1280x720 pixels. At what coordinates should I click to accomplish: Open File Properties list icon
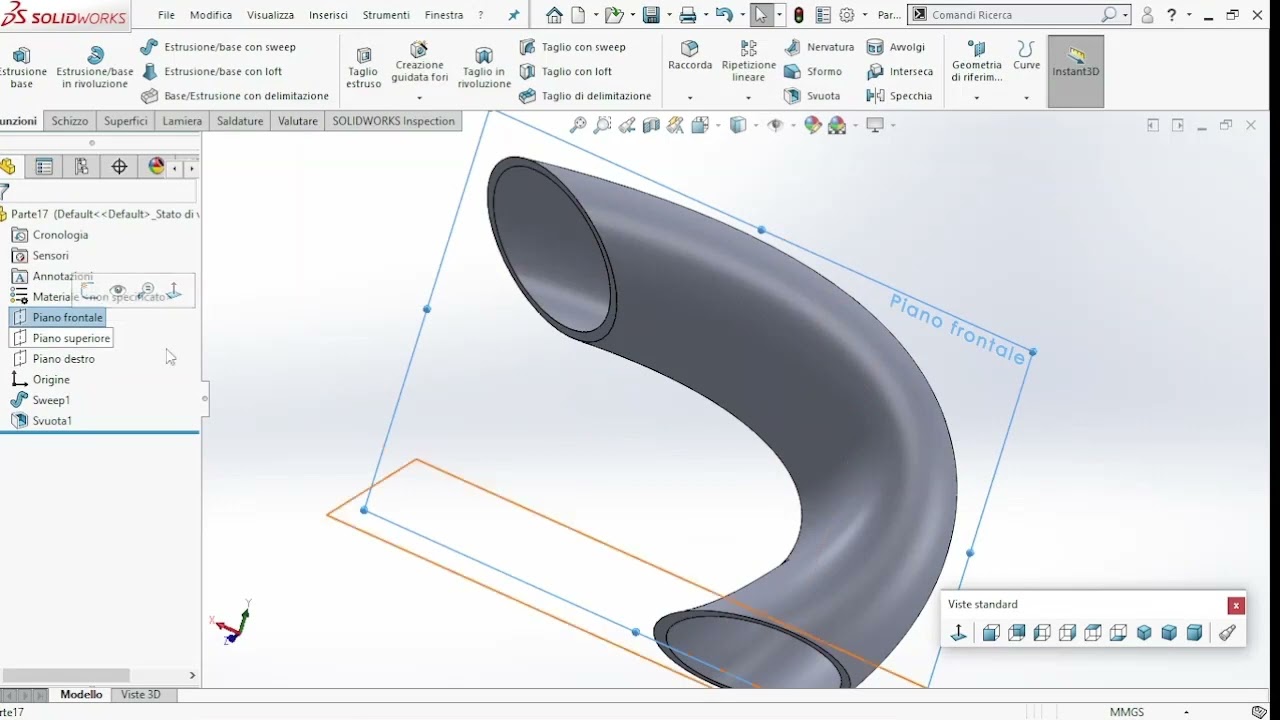tap(822, 15)
